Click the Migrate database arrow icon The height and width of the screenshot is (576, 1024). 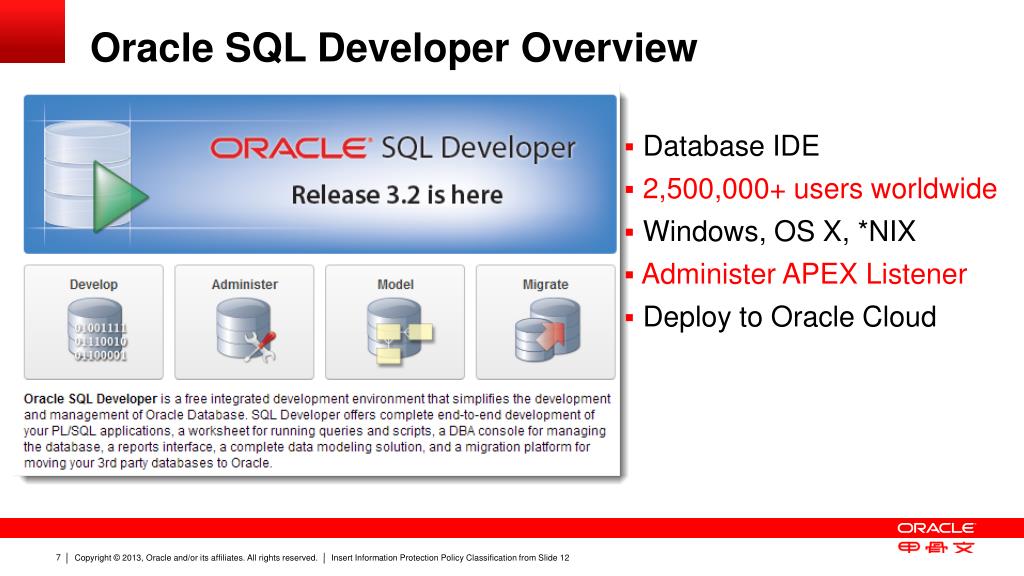click(x=547, y=330)
